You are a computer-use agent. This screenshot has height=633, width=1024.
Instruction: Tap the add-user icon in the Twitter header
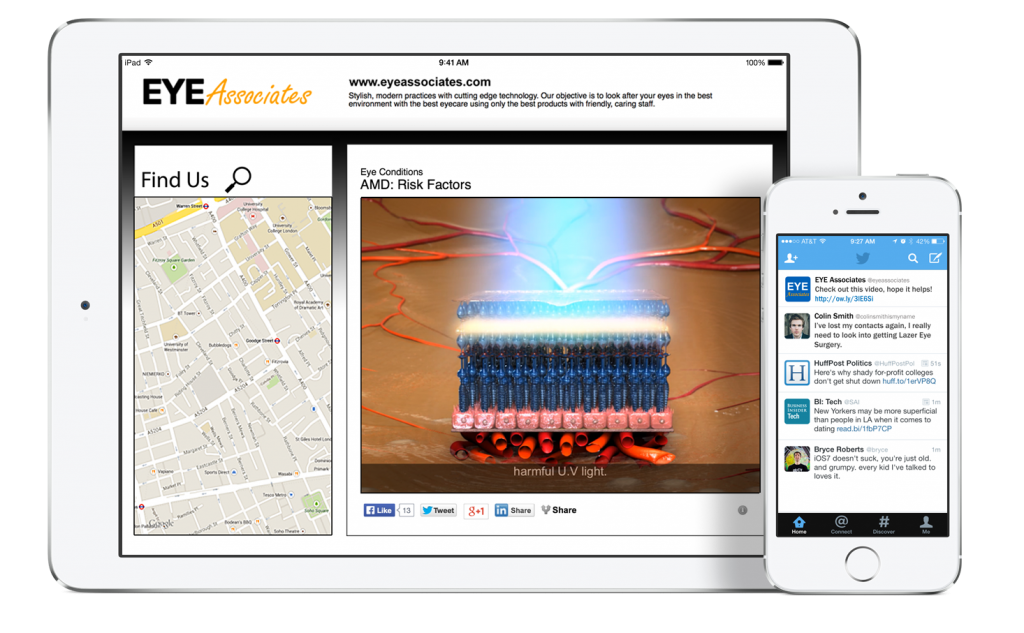tap(791, 258)
